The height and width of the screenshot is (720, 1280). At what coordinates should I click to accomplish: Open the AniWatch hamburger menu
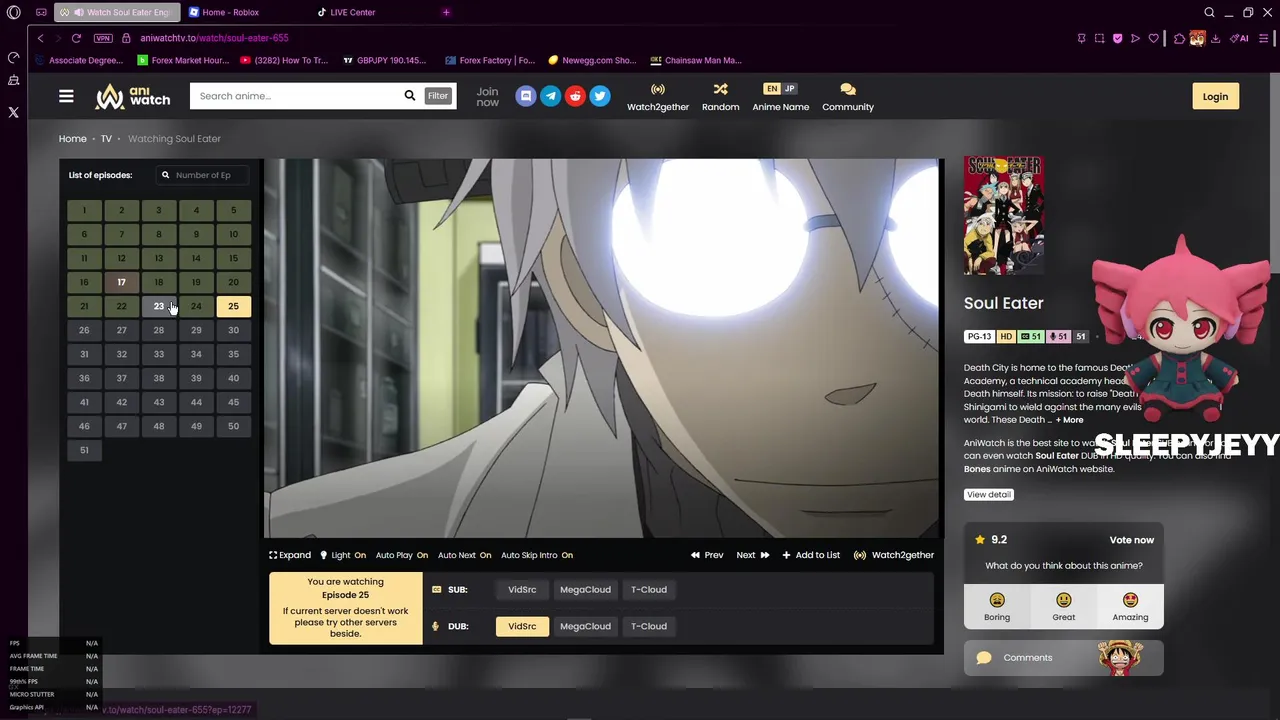click(x=66, y=96)
